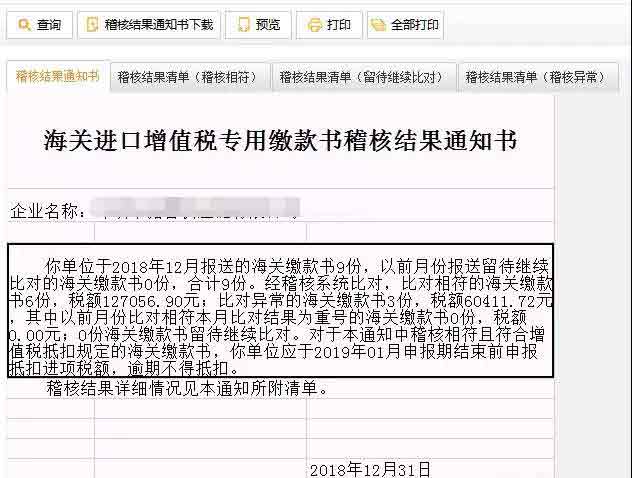Click the text 你单位于2018年12月报送的海关缴款书9份
The width and height of the screenshot is (632, 478).
203,266
